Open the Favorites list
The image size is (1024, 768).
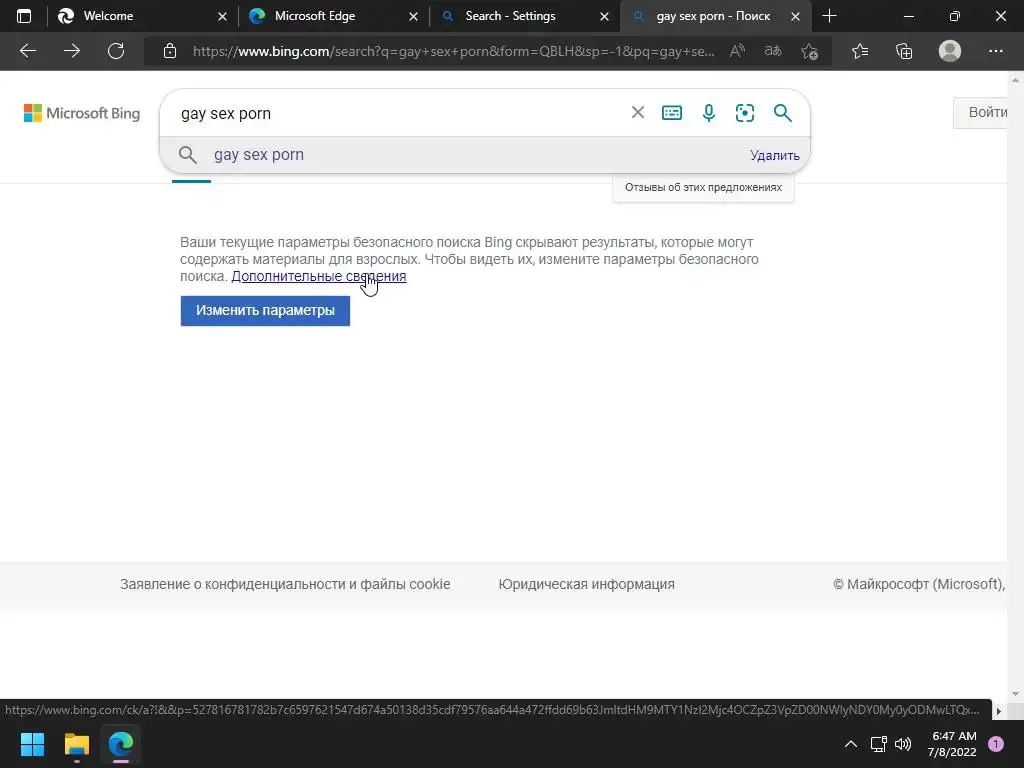(x=860, y=51)
